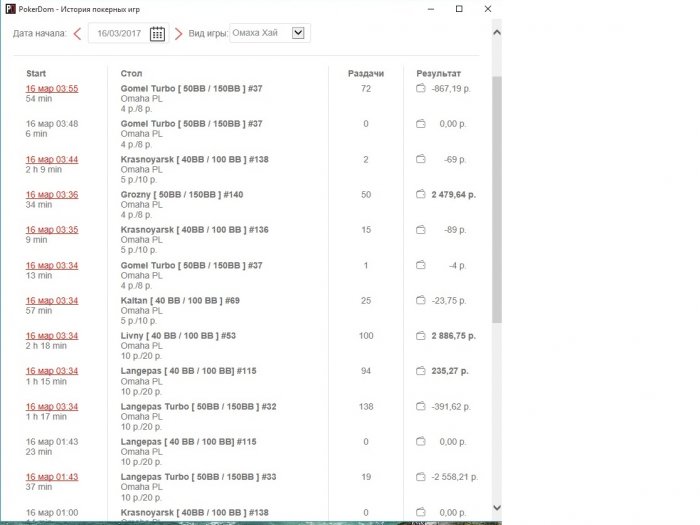The image size is (700, 525).
Task: Open 16 мар 03:34 link lasting 2 h 18 min
Action: pos(52,336)
